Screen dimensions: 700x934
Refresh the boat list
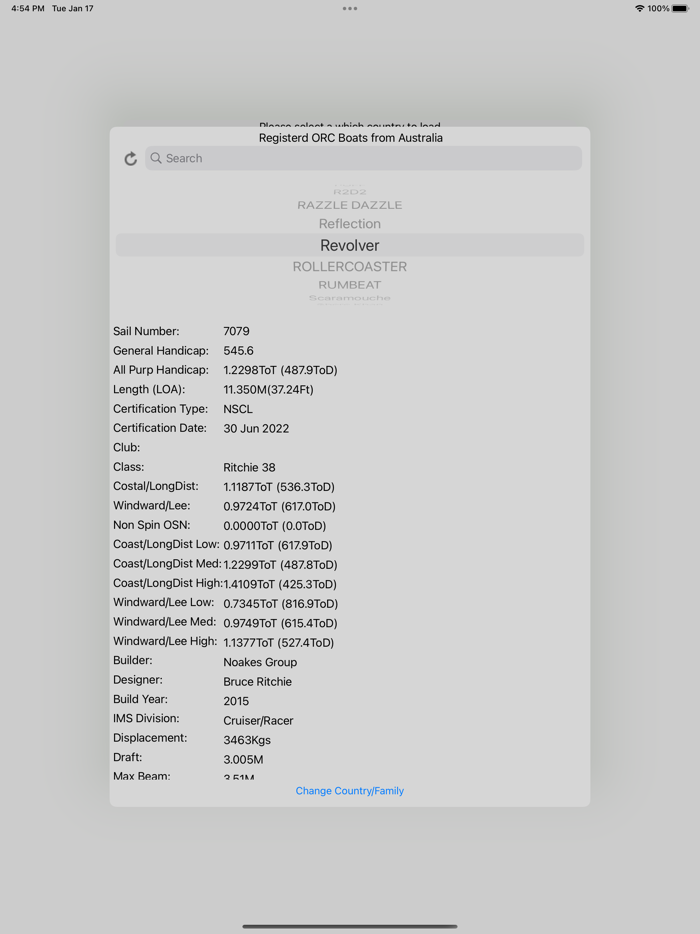130,158
